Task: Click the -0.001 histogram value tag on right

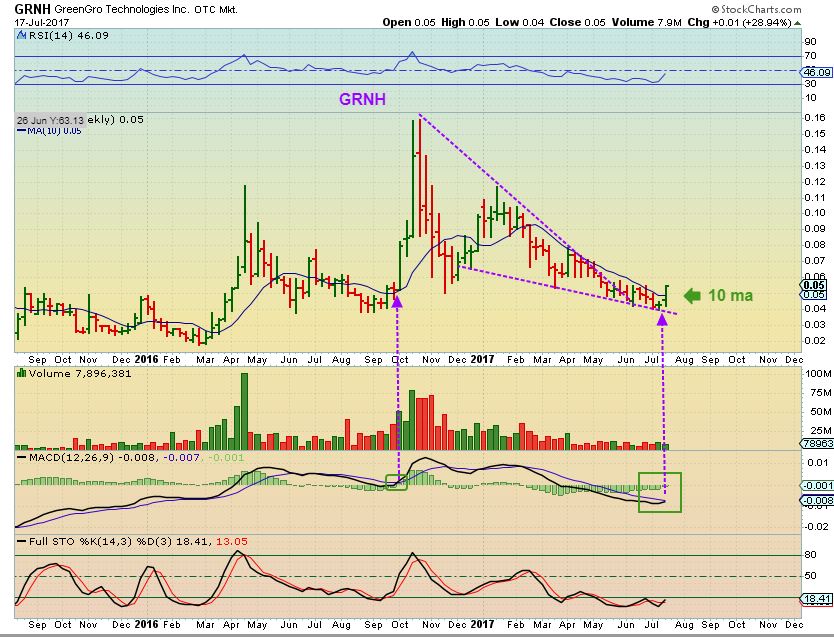Action: click(817, 485)
